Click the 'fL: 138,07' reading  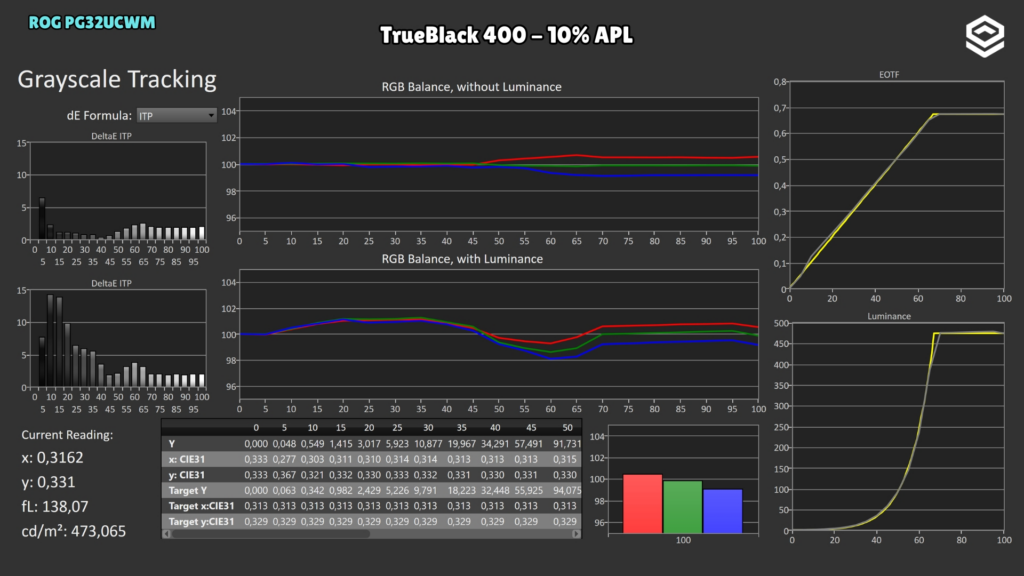[55, 506]
